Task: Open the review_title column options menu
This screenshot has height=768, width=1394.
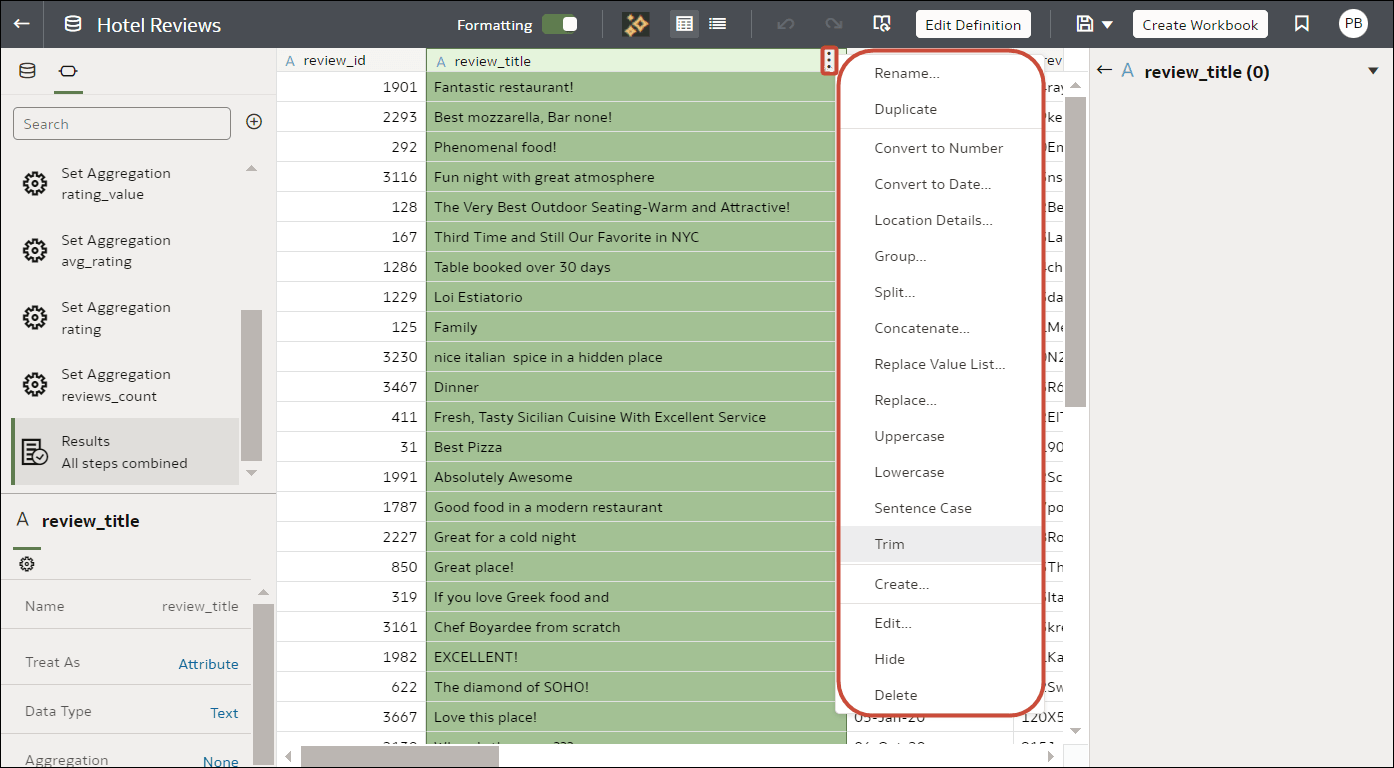Action: tap(829, 60)
